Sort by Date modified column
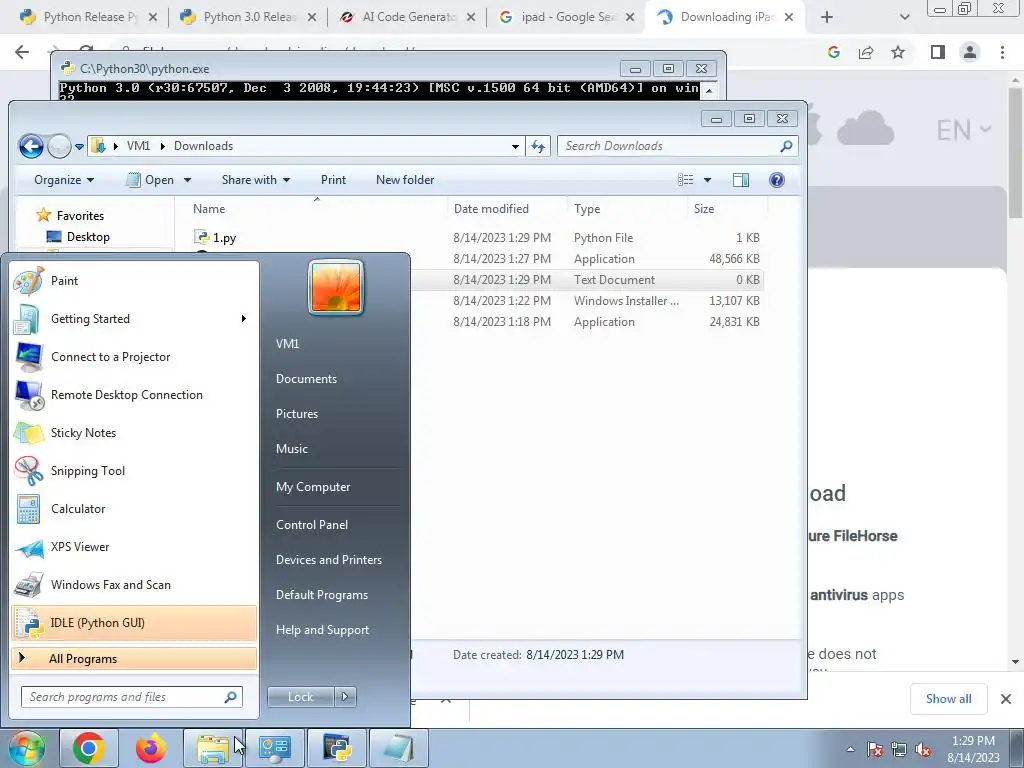Image resolution: width=1024 pixels, height=768 pixels. 491,209
